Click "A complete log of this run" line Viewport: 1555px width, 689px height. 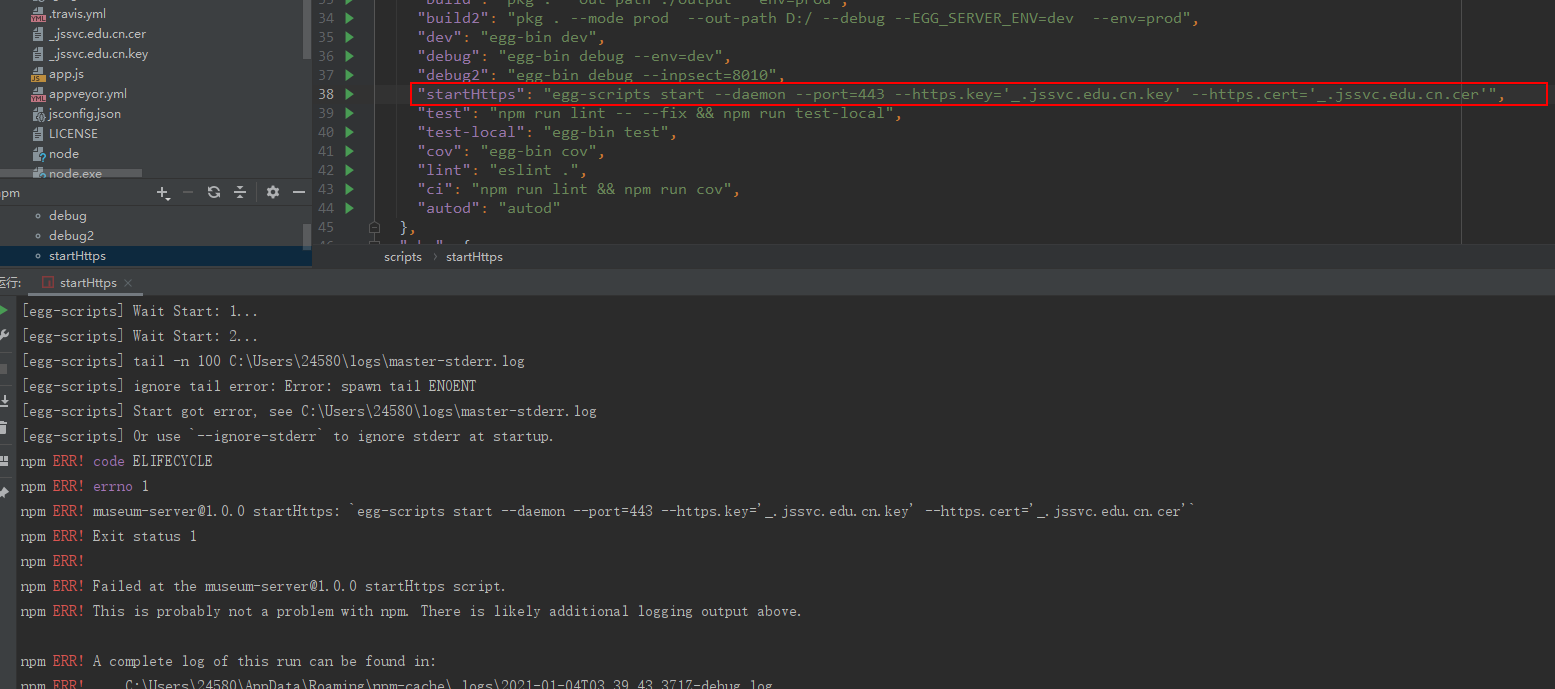[x=229, y=661]
